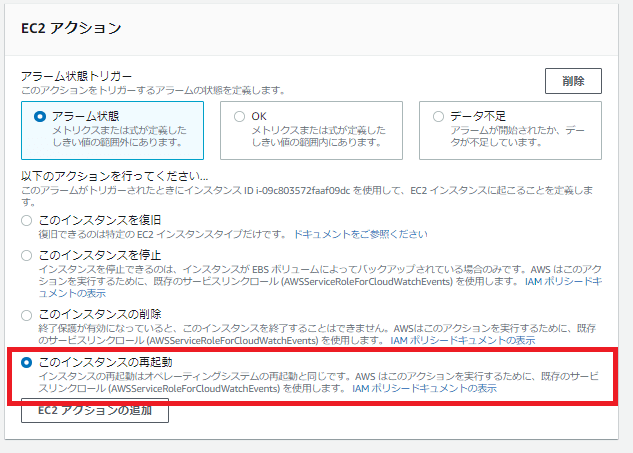Open IAM ポリシードキュメントの表示 link under 削除 option

click(x=463, y=341)
